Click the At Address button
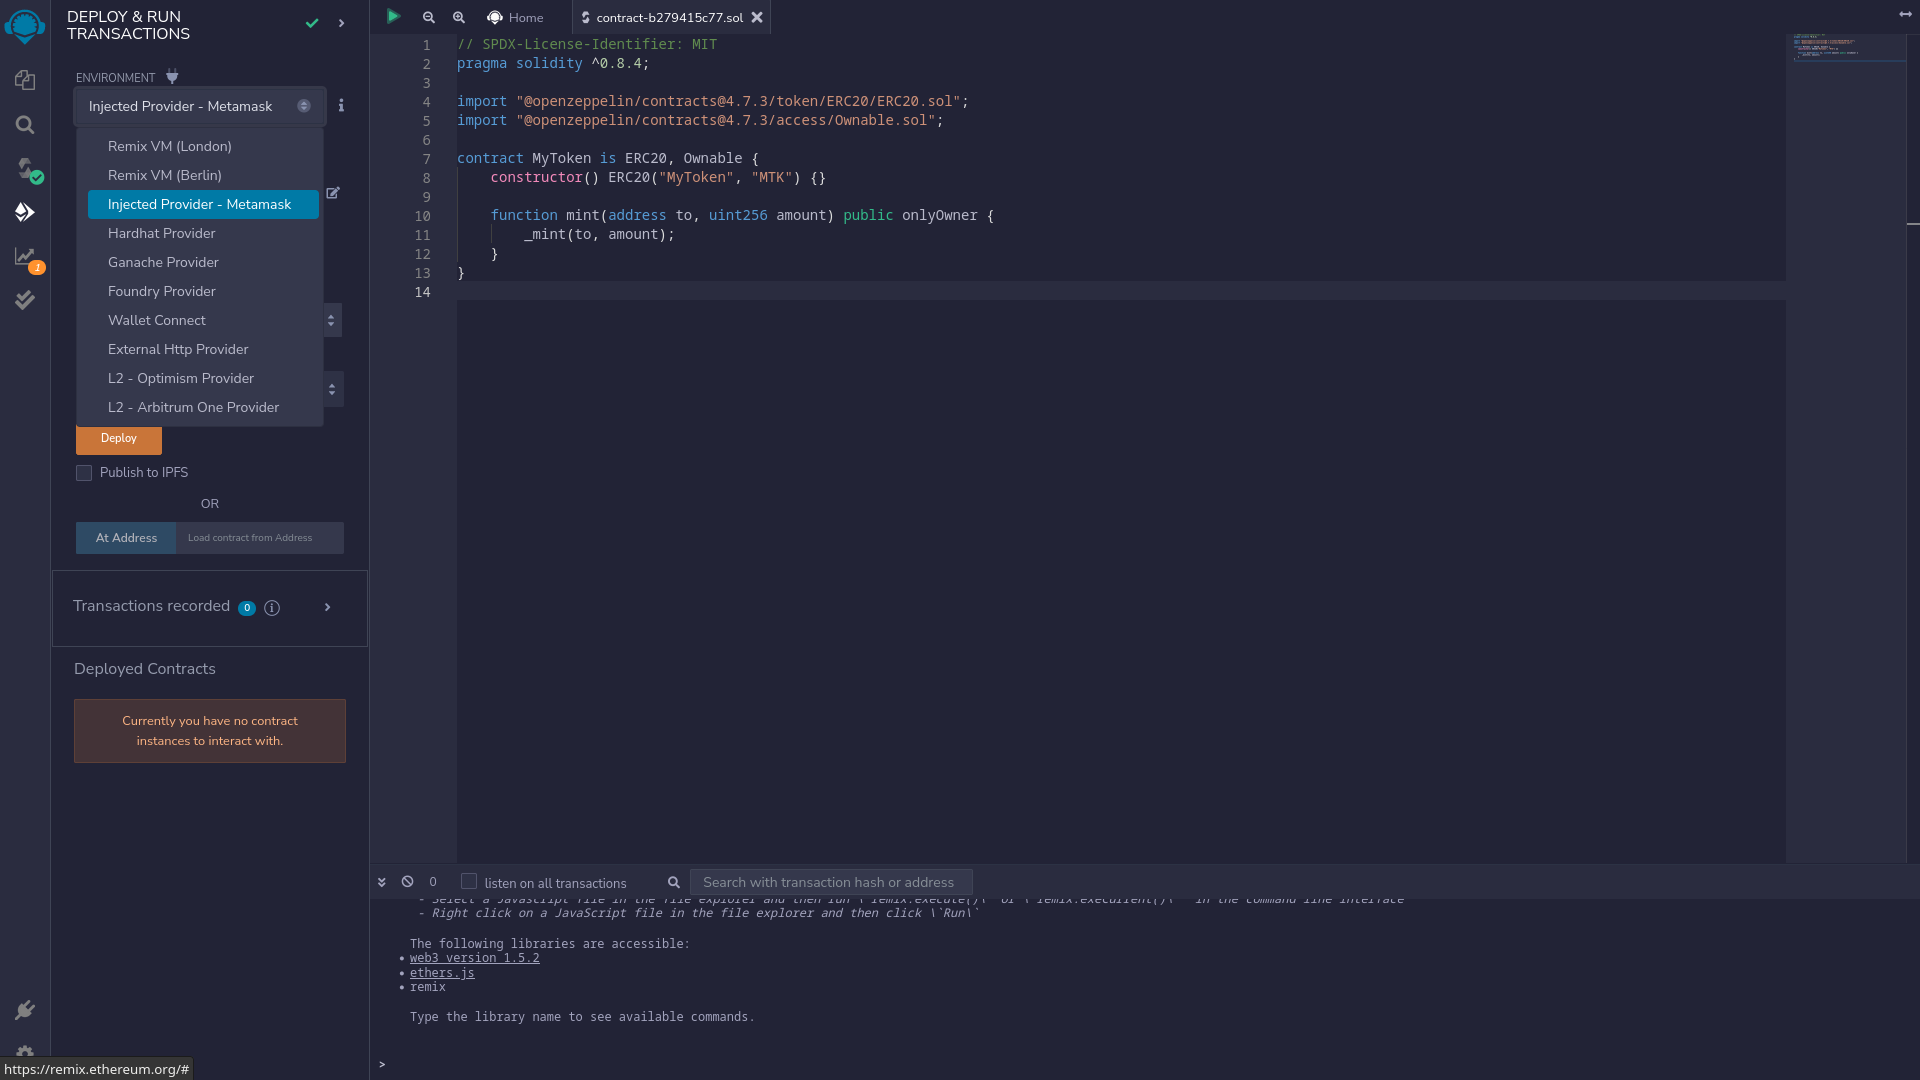 click(126, 538)
